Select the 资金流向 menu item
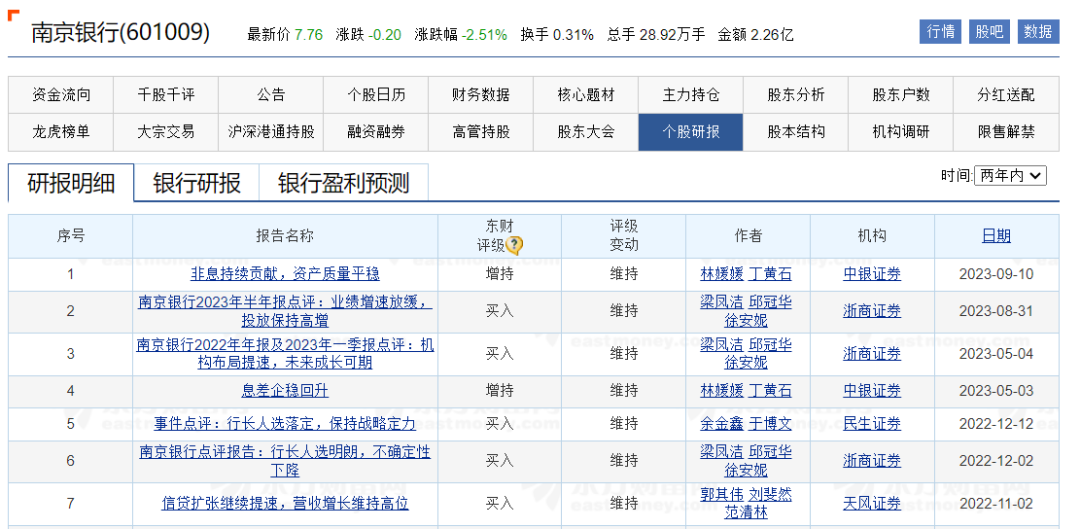Screen dimensions: 1080x529 tap(61, 95)
